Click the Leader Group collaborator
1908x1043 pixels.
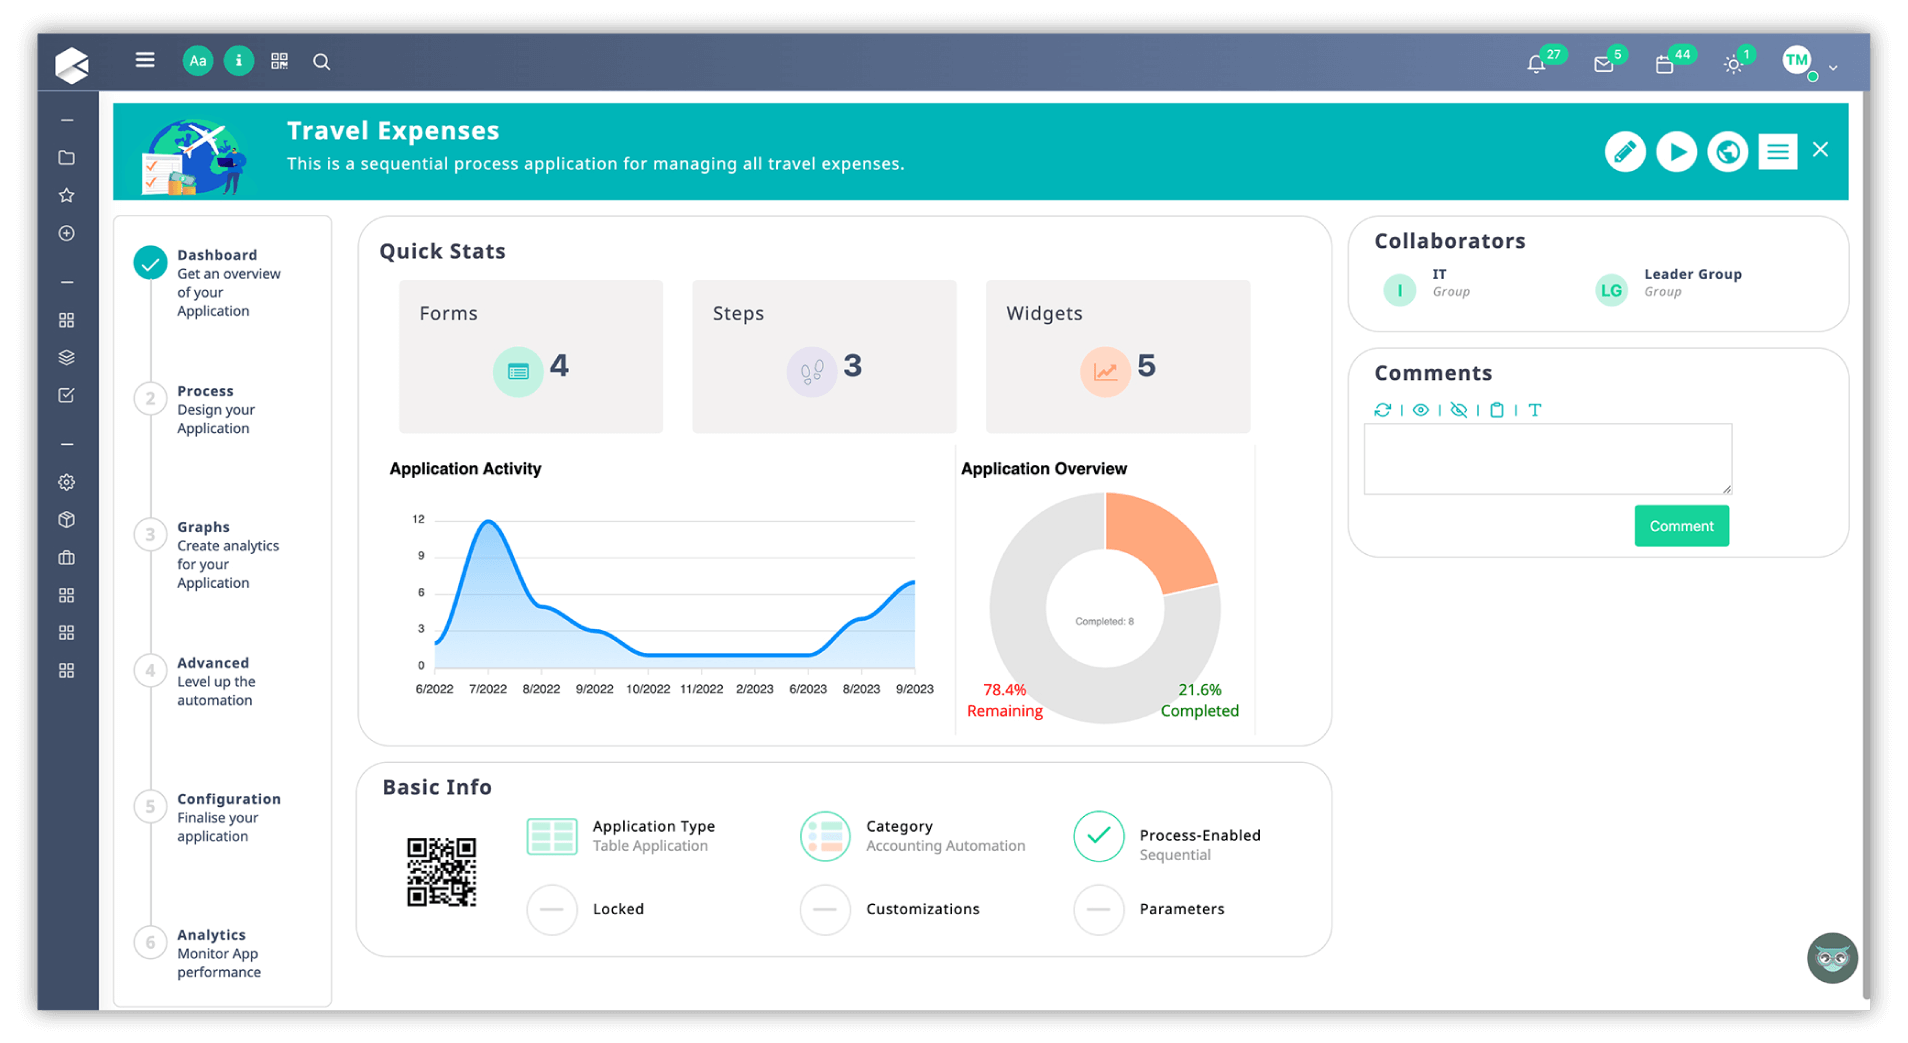coord(1668,288)
